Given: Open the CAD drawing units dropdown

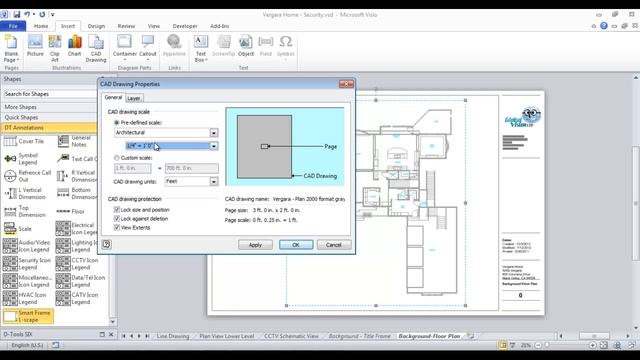Looking at the screenshot, I should point(213,181).
